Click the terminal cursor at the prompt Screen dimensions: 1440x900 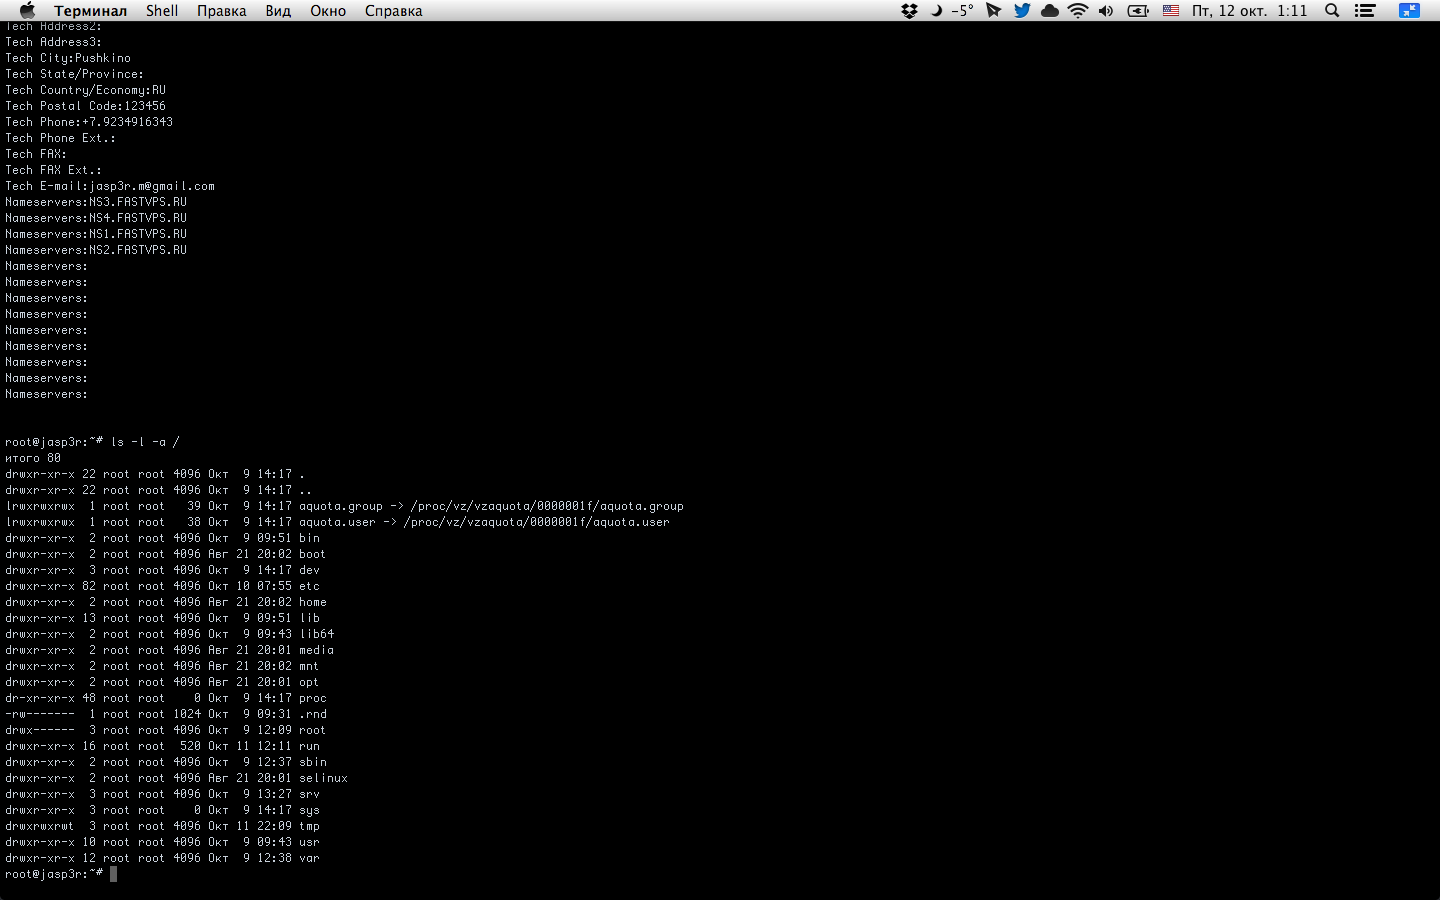114,874
